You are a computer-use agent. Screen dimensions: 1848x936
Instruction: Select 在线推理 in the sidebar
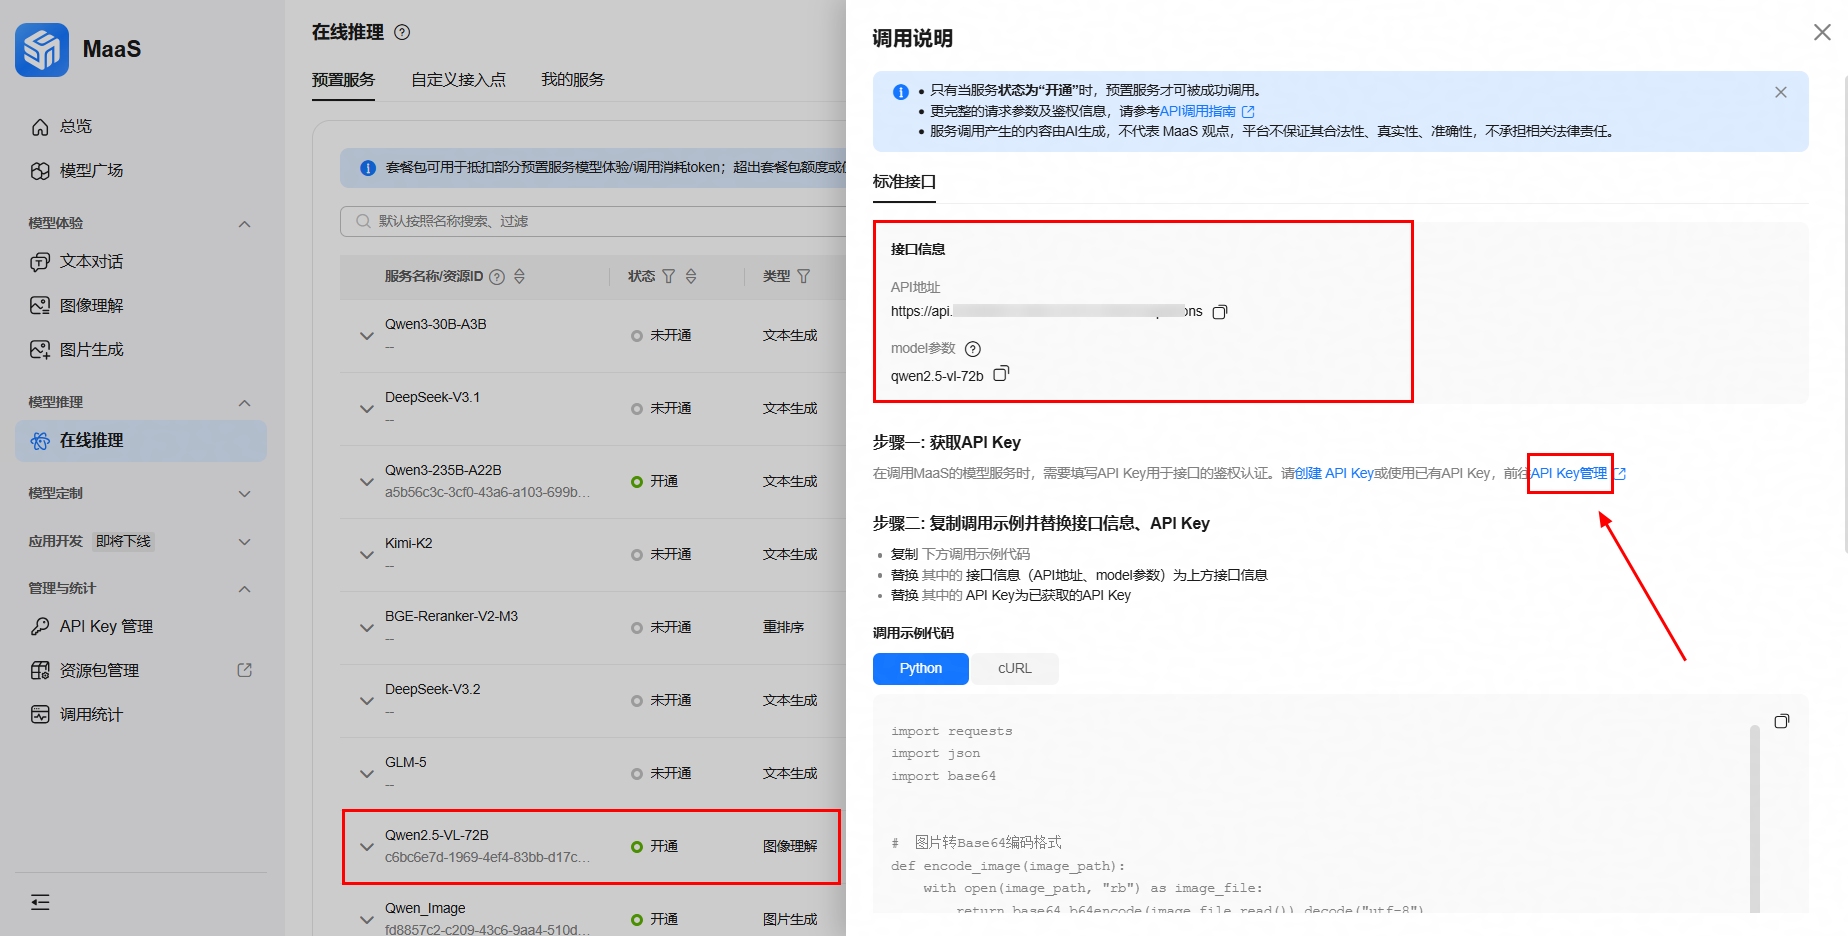[141, 440]
